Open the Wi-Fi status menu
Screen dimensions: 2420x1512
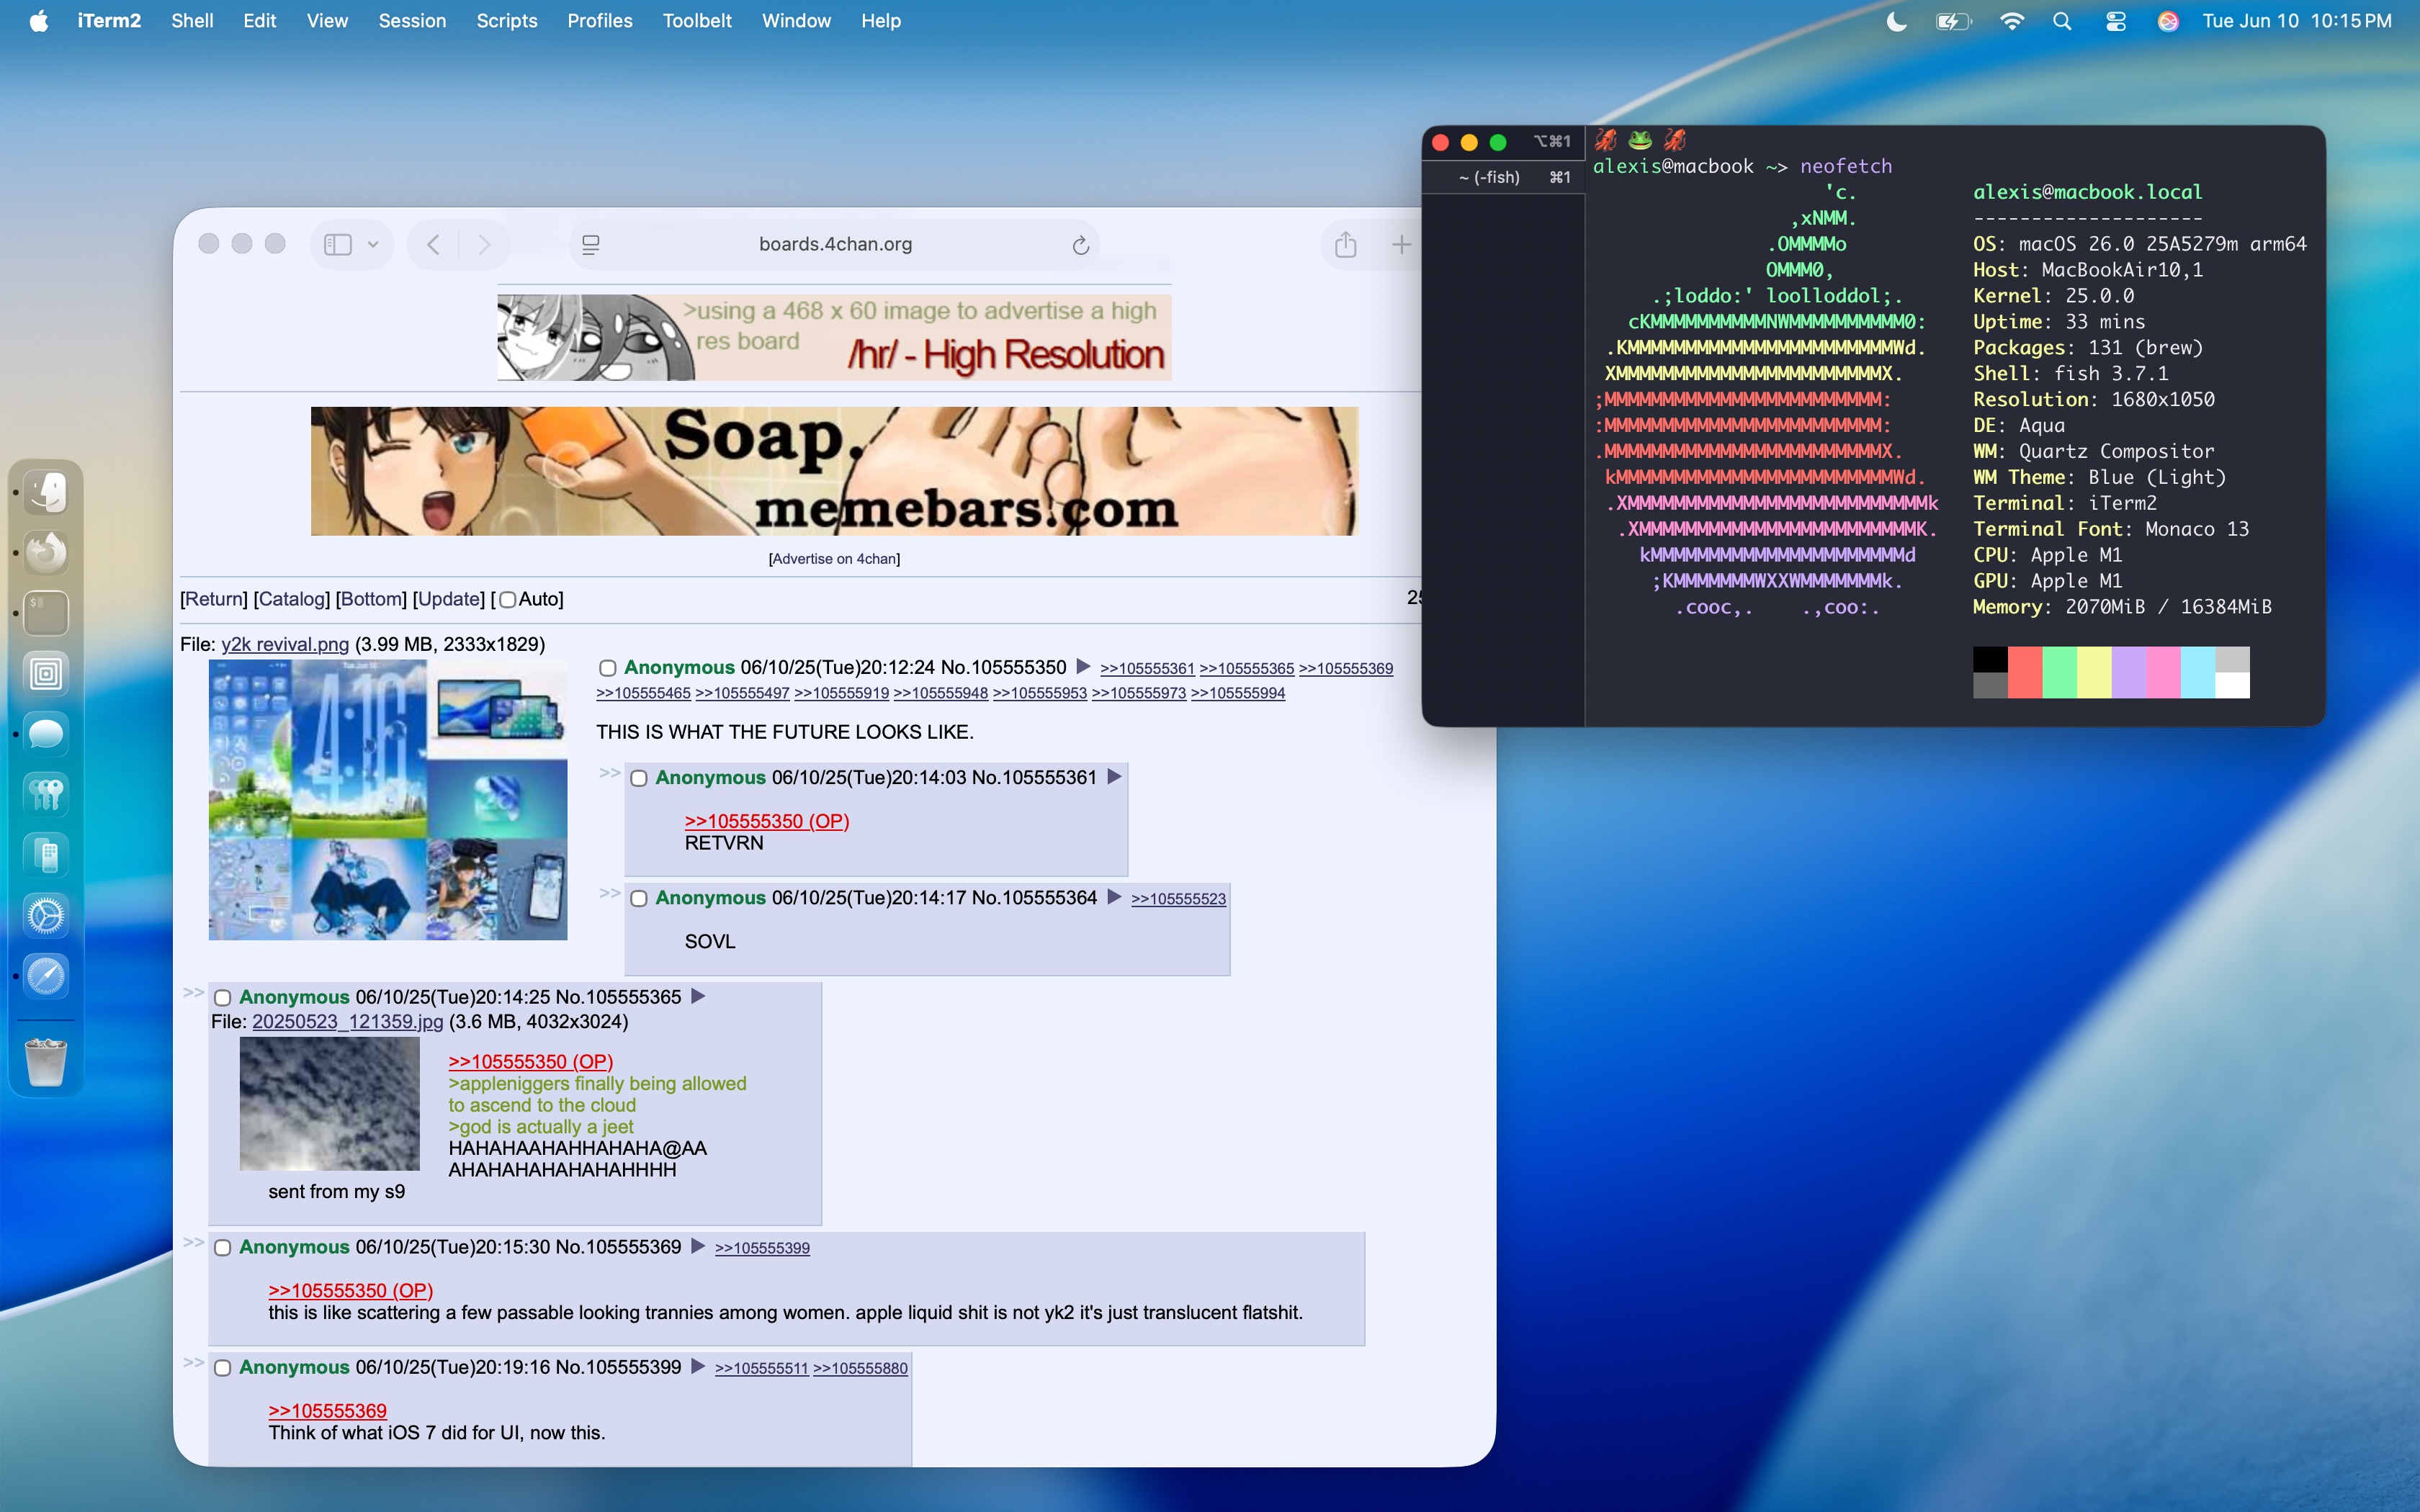coord(2012,21)
